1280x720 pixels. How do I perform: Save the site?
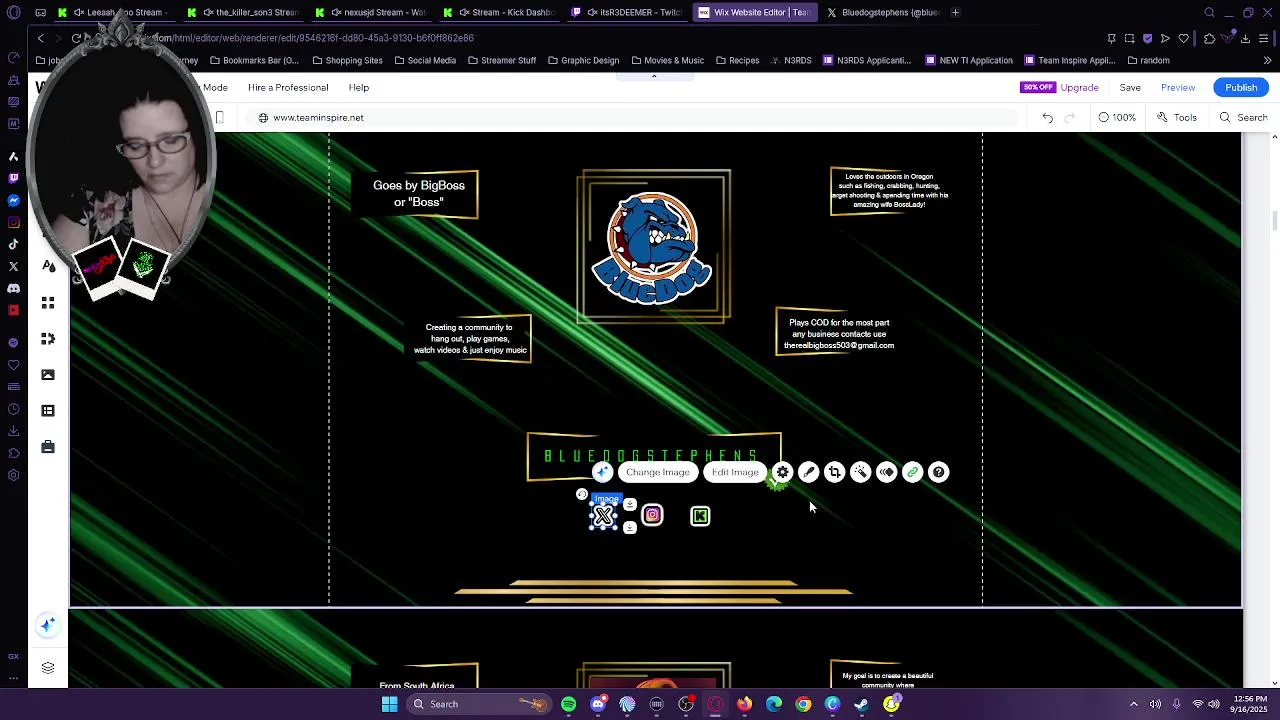(x=1130, y=87)
